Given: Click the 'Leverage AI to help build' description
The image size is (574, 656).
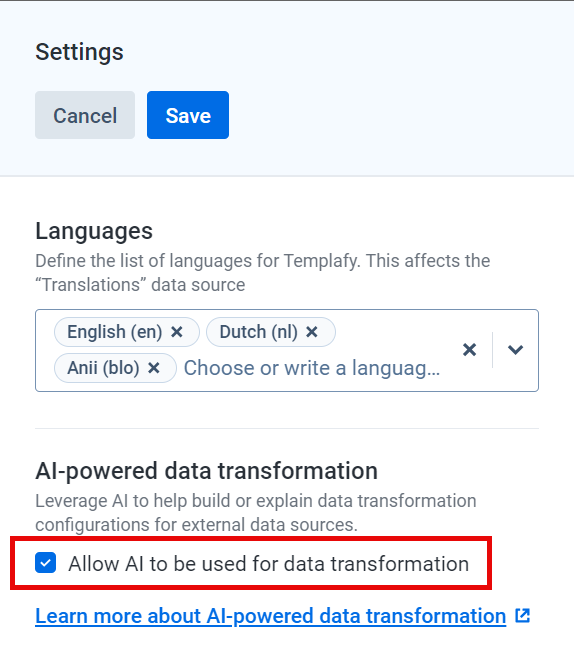Looking at the screenshot, I should (256, 512).
